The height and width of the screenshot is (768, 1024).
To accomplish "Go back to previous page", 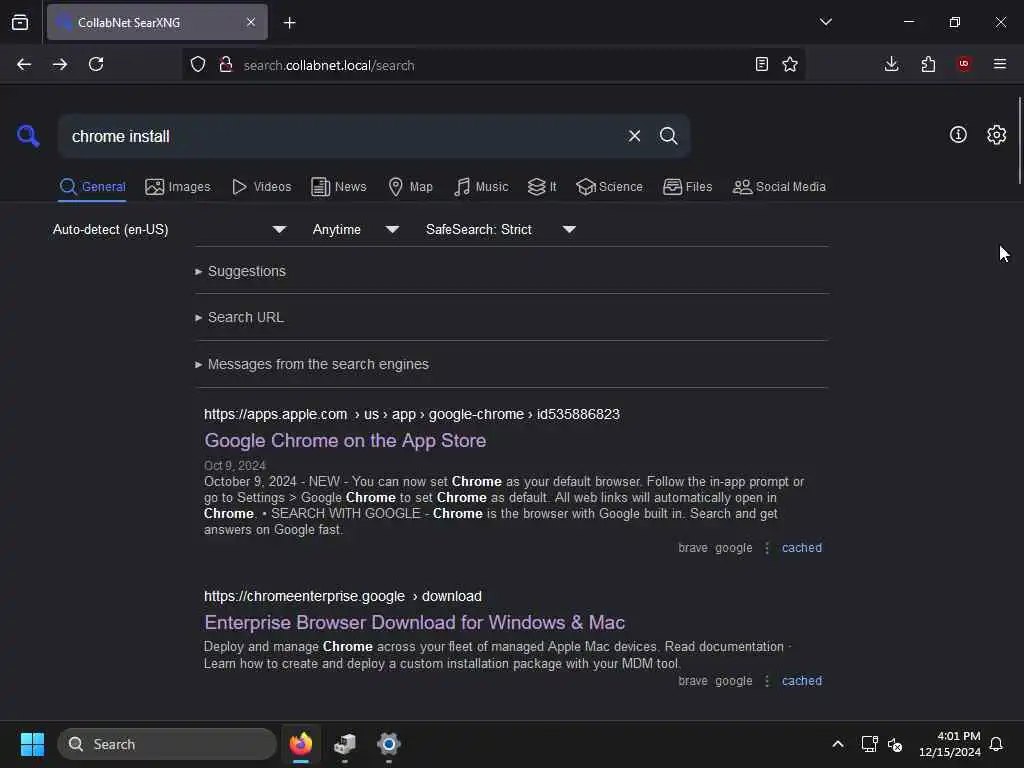I will [24, 64].
